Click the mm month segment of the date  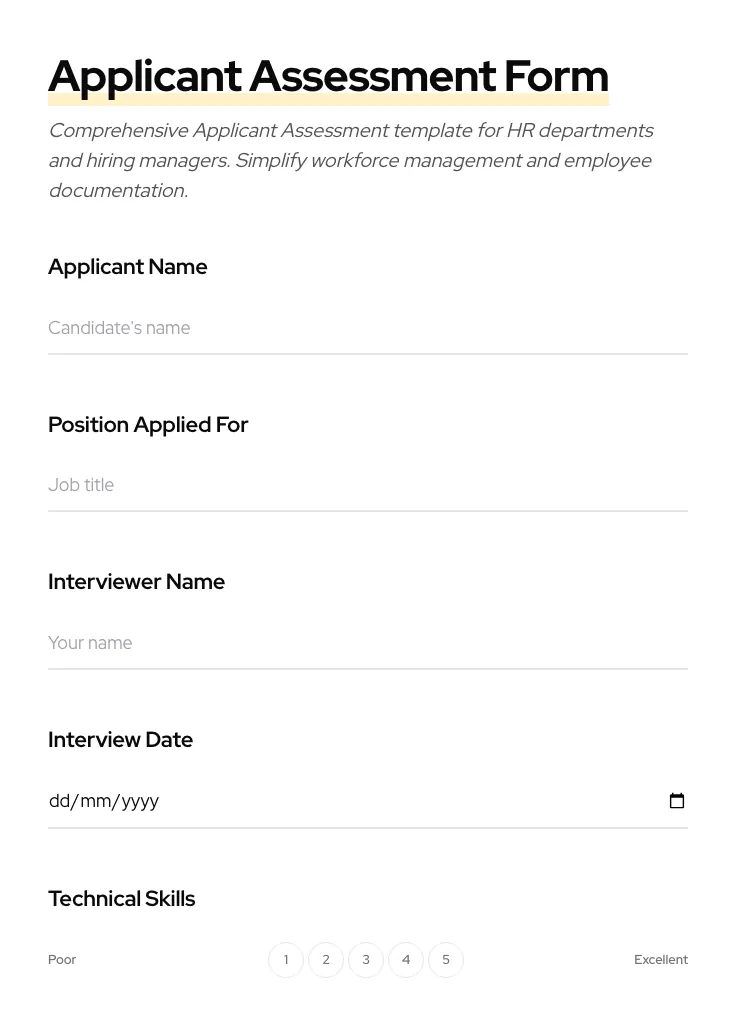(96, 800)
